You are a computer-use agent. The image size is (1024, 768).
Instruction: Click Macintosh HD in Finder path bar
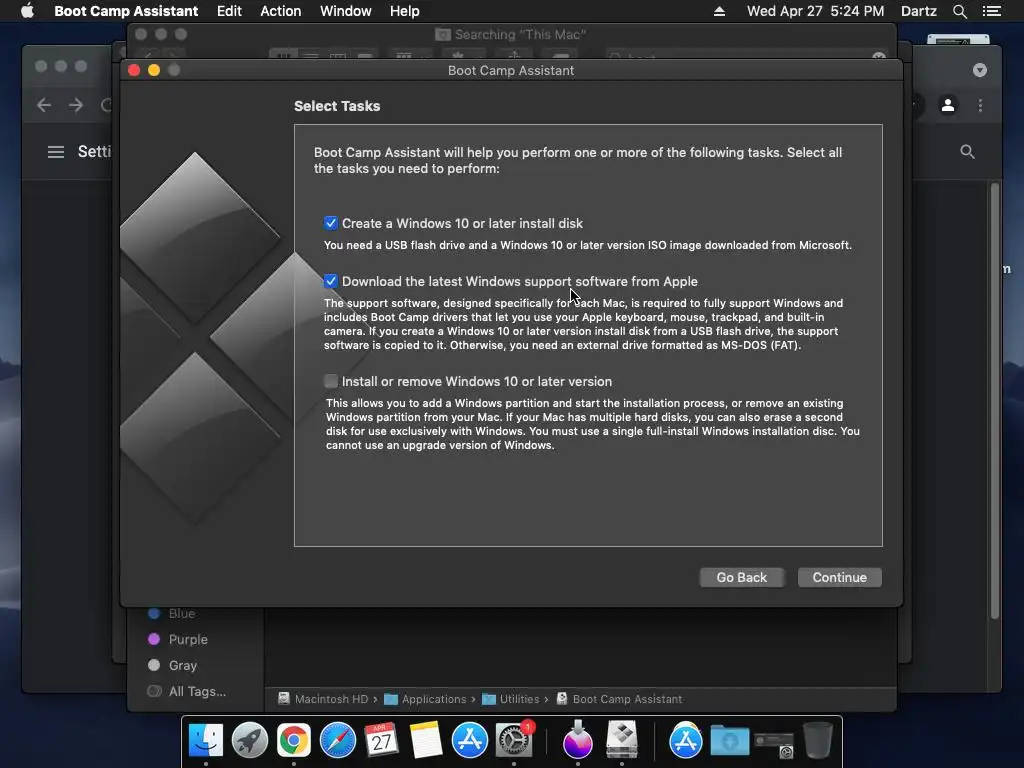point(323,699)
